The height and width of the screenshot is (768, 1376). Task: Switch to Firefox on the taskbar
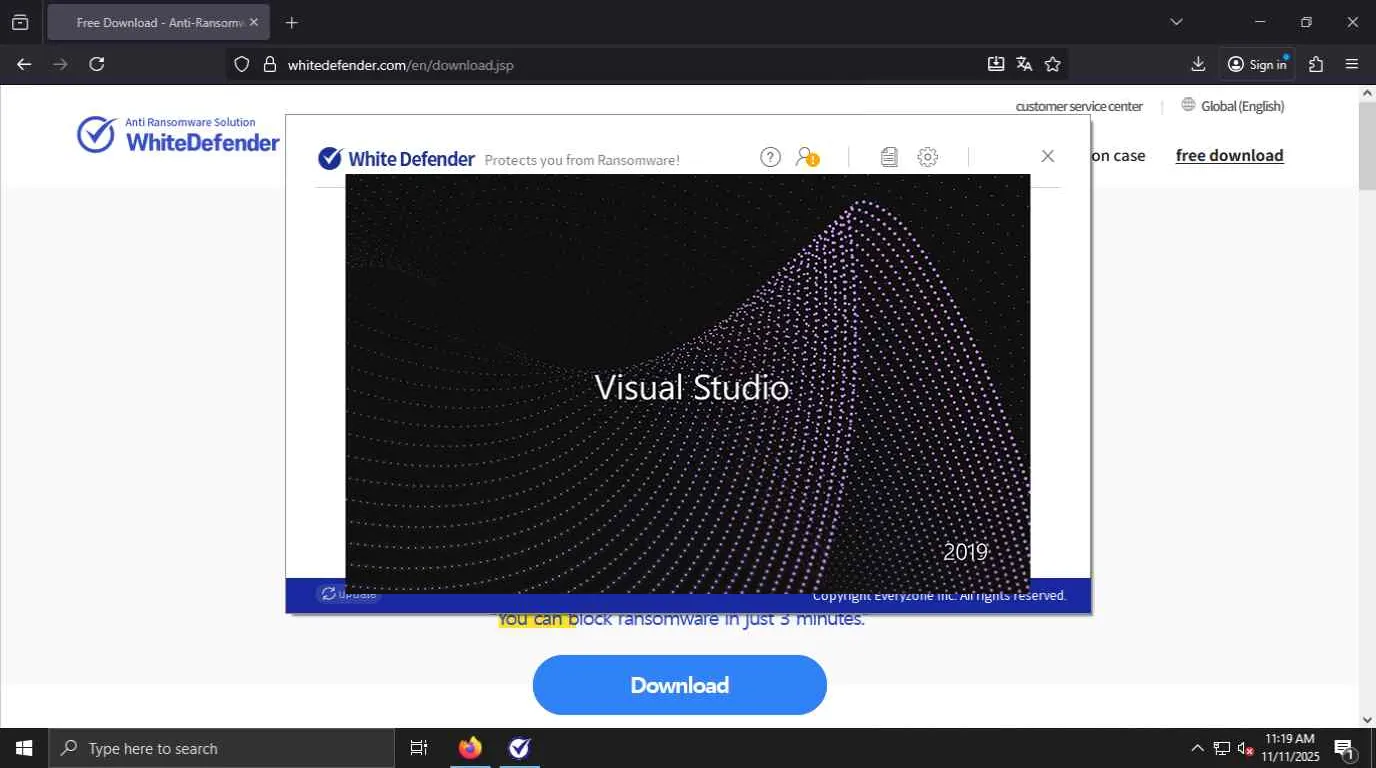[470, 748]
